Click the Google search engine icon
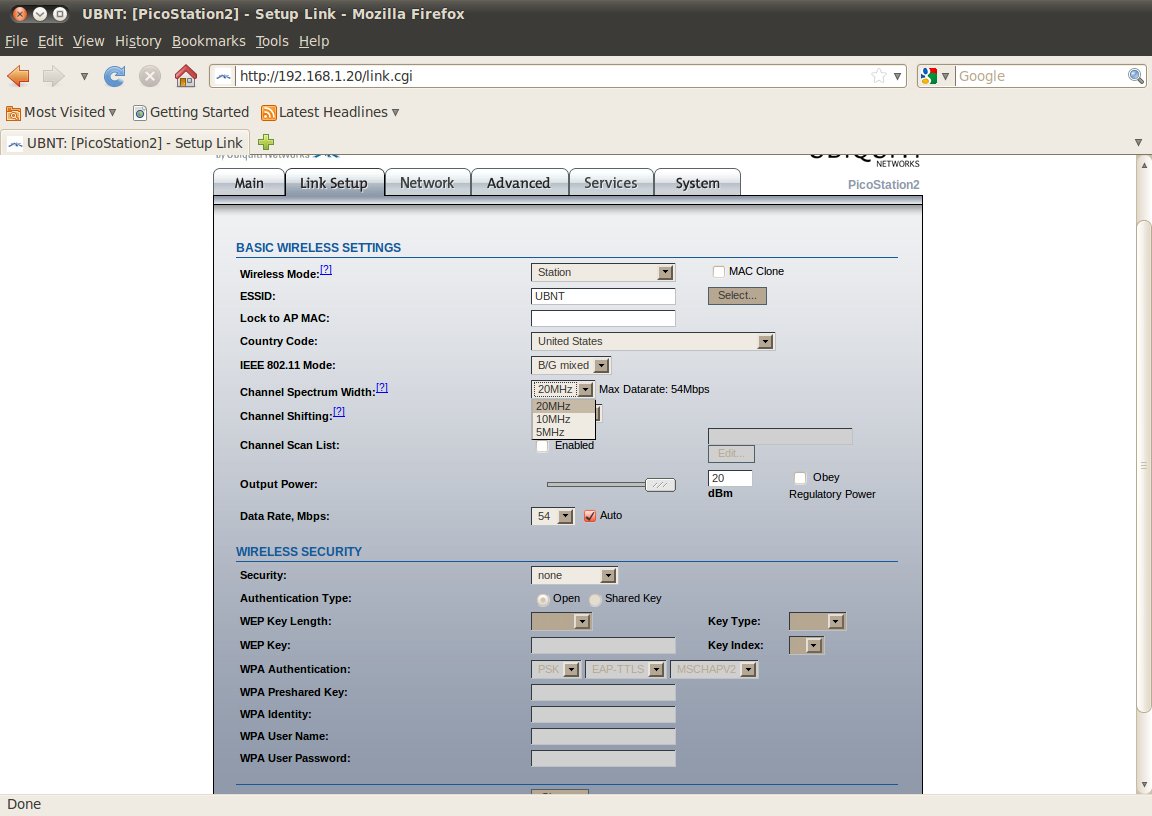This screenshot has width=1152, height=816. pos(929,76)
